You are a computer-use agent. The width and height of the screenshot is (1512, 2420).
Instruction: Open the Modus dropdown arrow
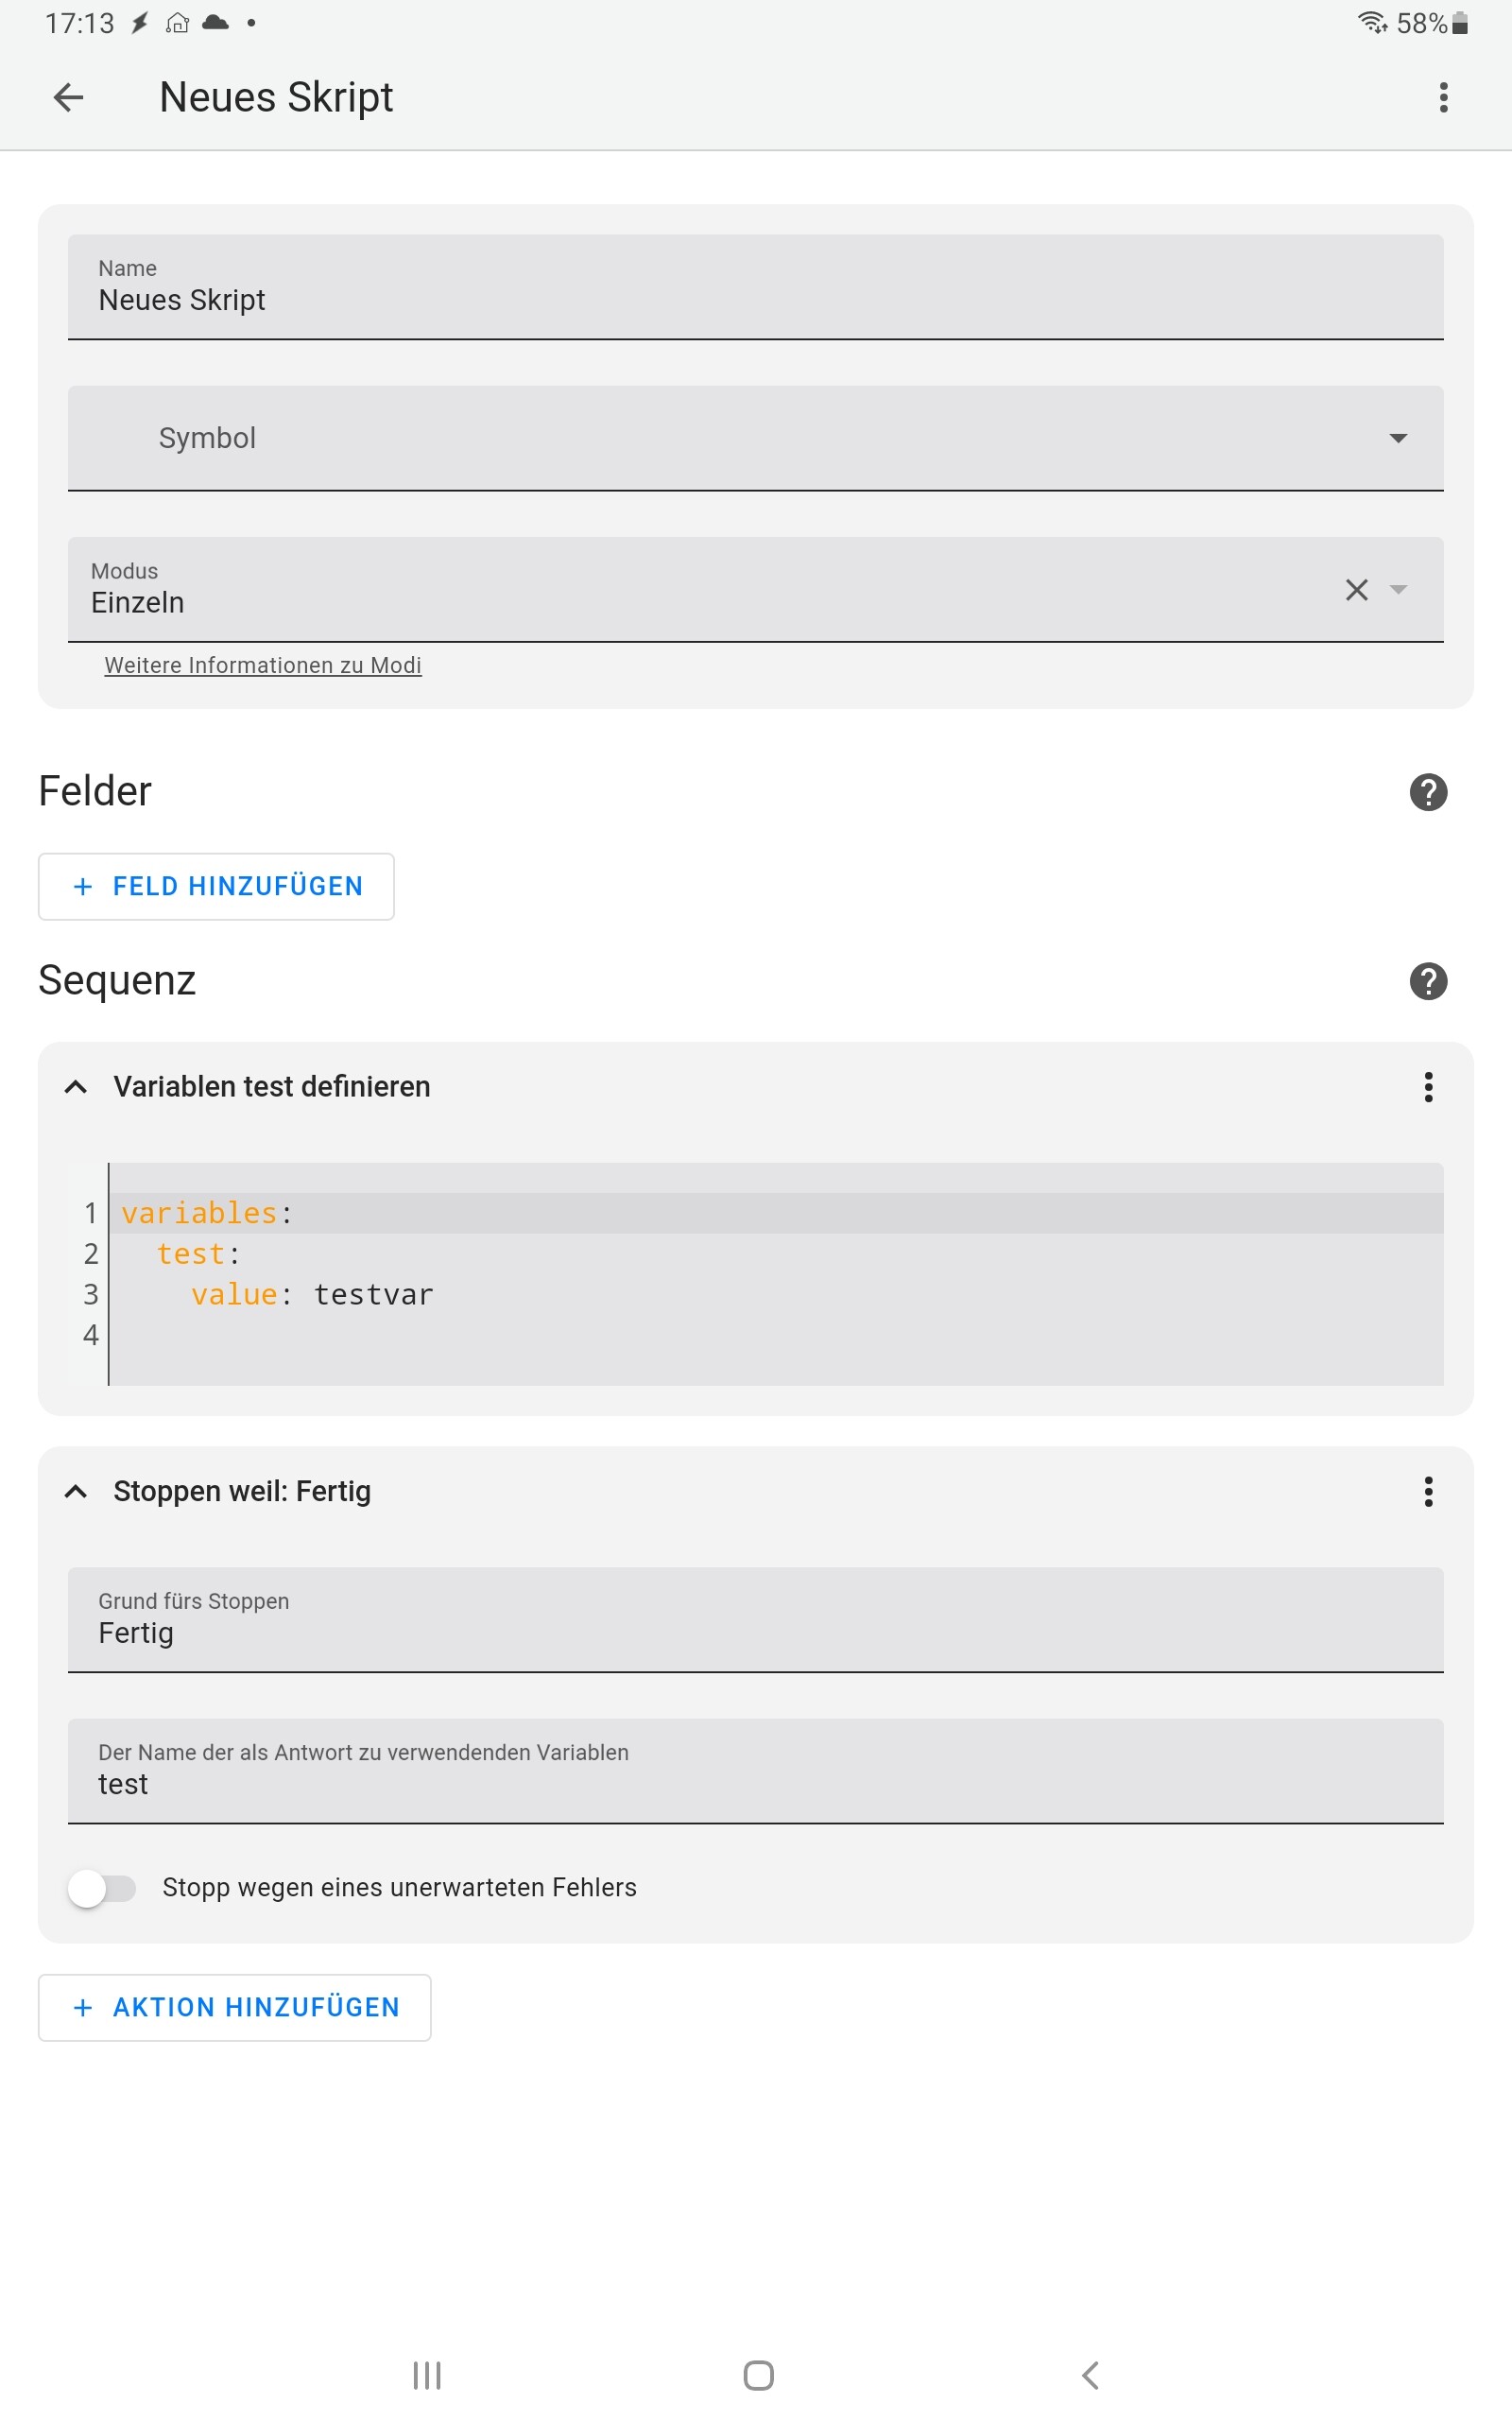point(1398,589)
